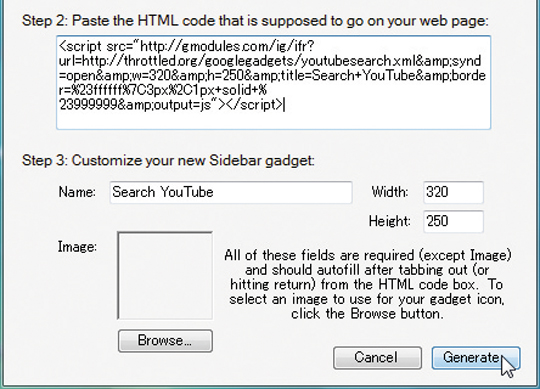Screen dimensions: 540x389
Task: Click the empty gadget image preview box
Action: [x=165, y=275]
